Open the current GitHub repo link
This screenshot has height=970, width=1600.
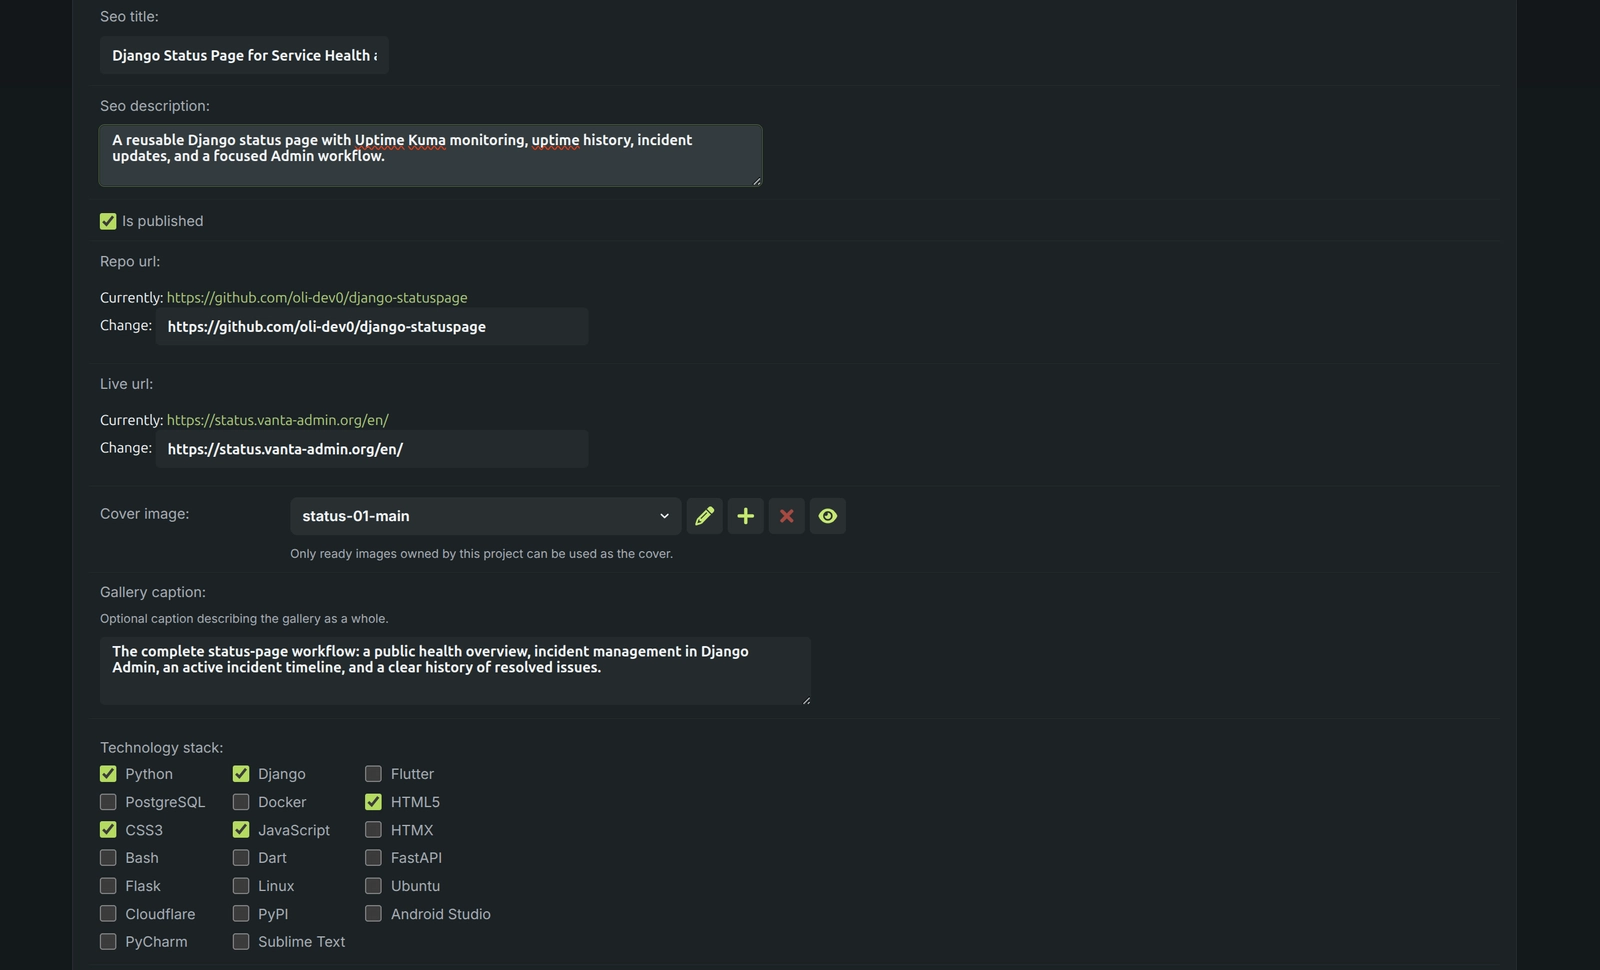[x=317, y=298]
